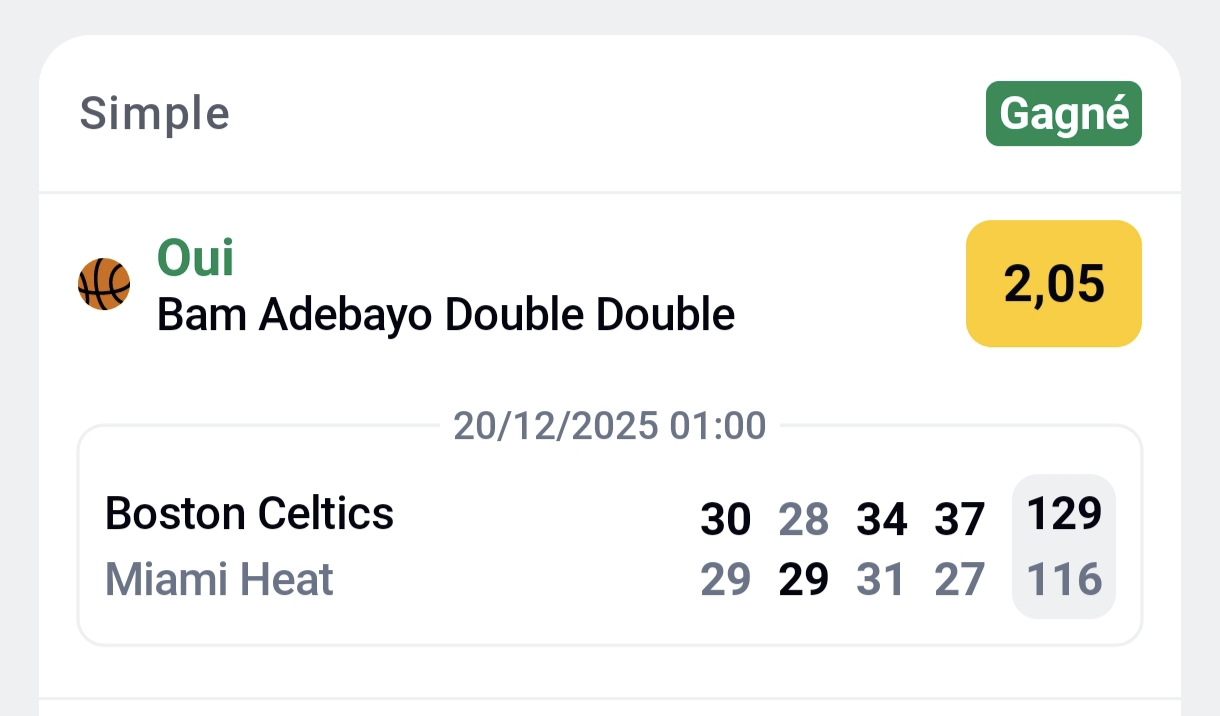
Task: Click Miami Heat second quarter bold score
Action: pyautogui.click(x=804, y=580)
